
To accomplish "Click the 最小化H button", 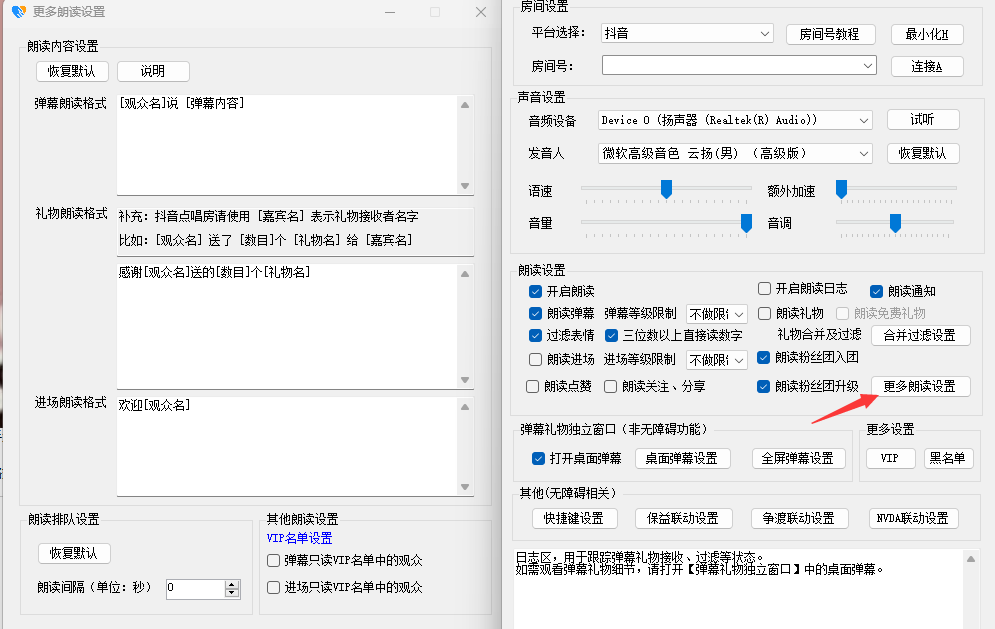I will click(927, 34).
